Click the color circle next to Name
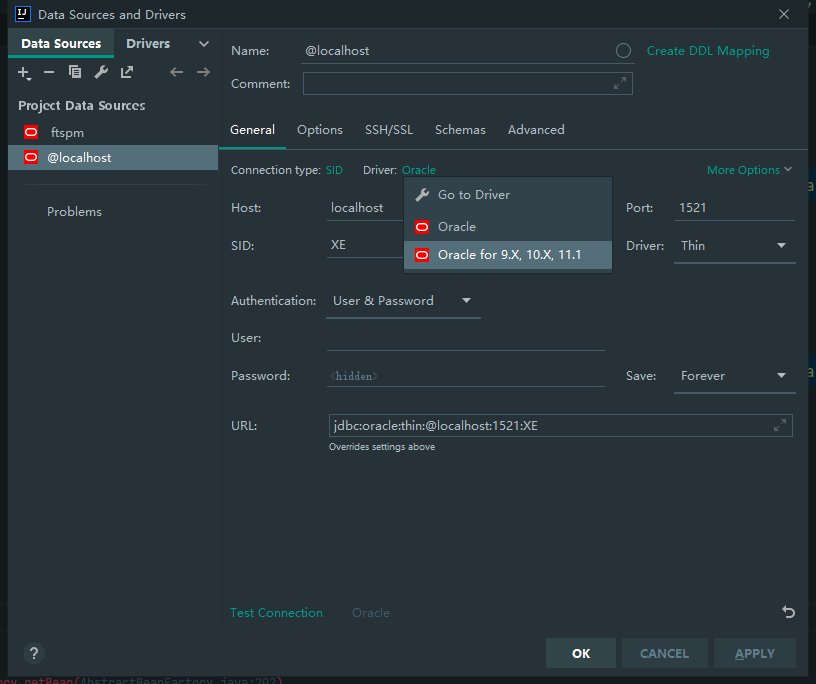Screen dimensions: 816x684 click(x=623, y=50)
